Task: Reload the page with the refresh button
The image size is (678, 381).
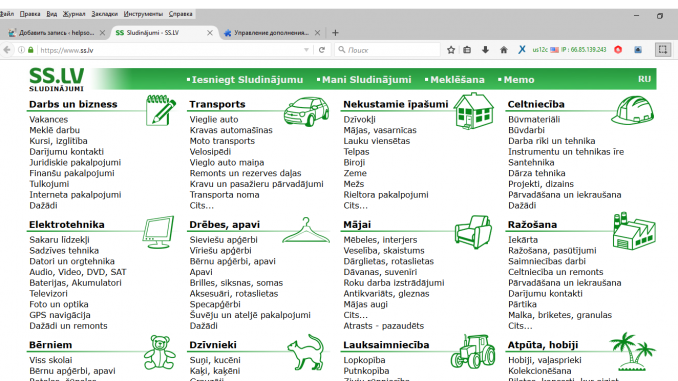Action: click(322, 50)
